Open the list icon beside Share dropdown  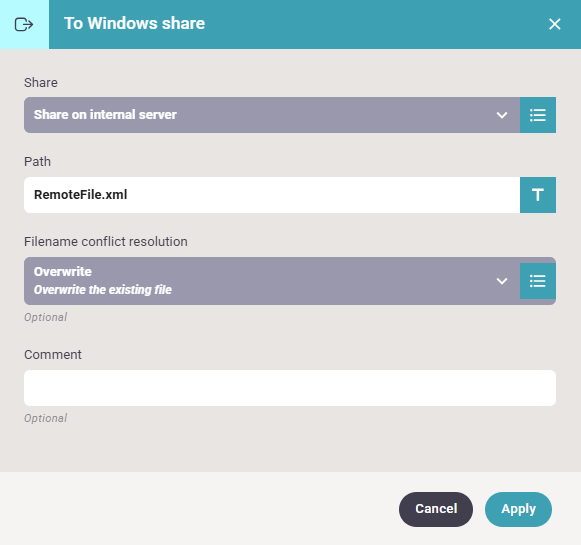click(x=538, y=115)
